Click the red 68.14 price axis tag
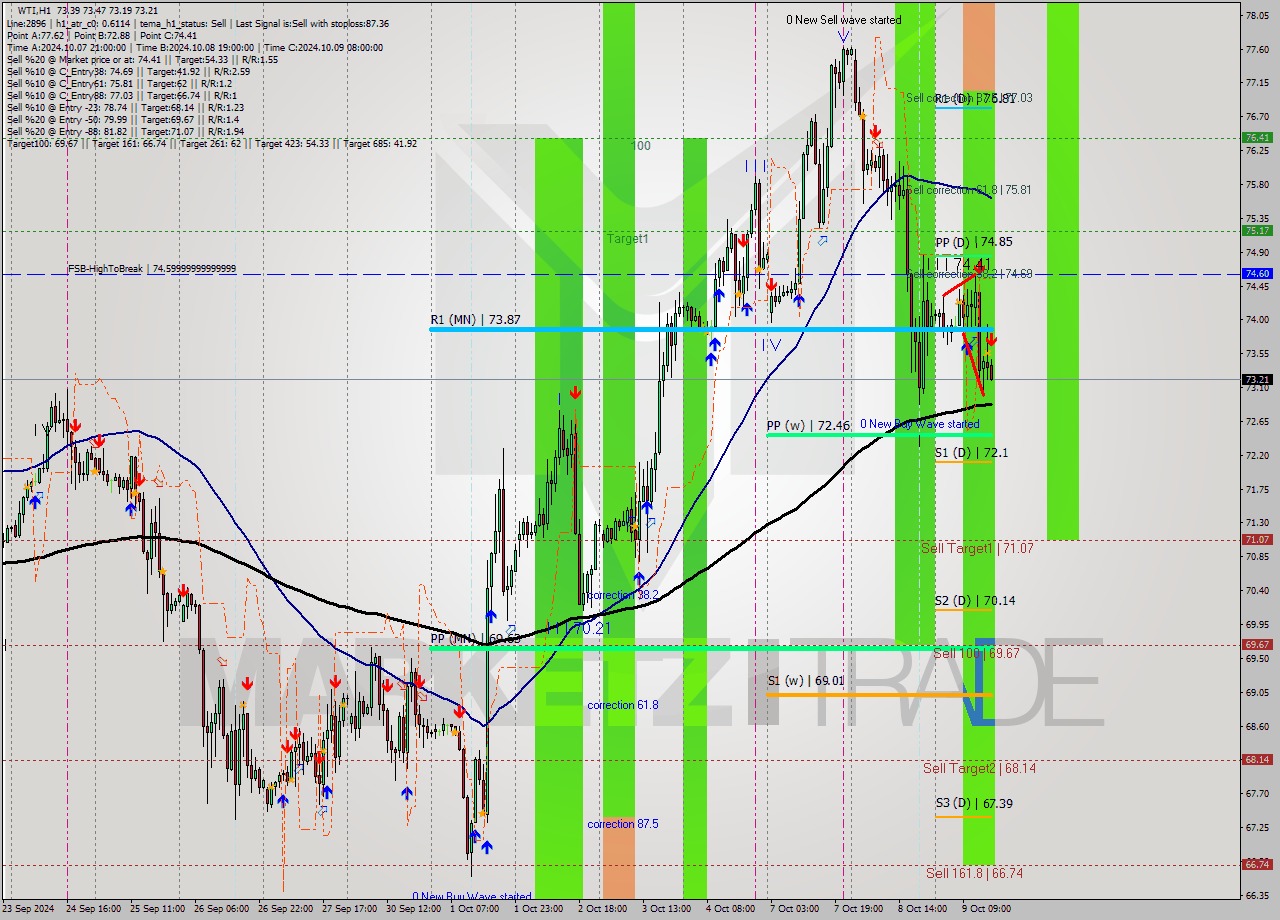Screen dimensions: 1280x920 click(1256, 760)
